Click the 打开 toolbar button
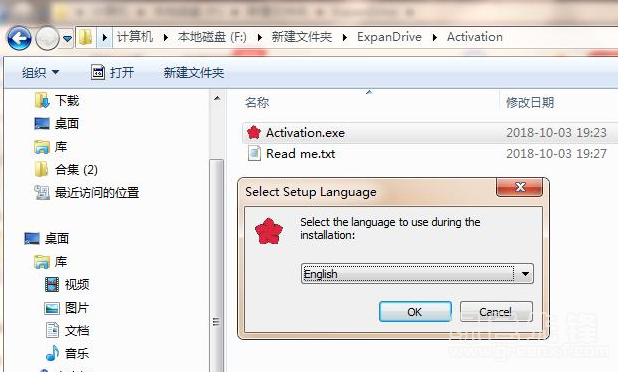The image size is (618, 372). [113, 73]
